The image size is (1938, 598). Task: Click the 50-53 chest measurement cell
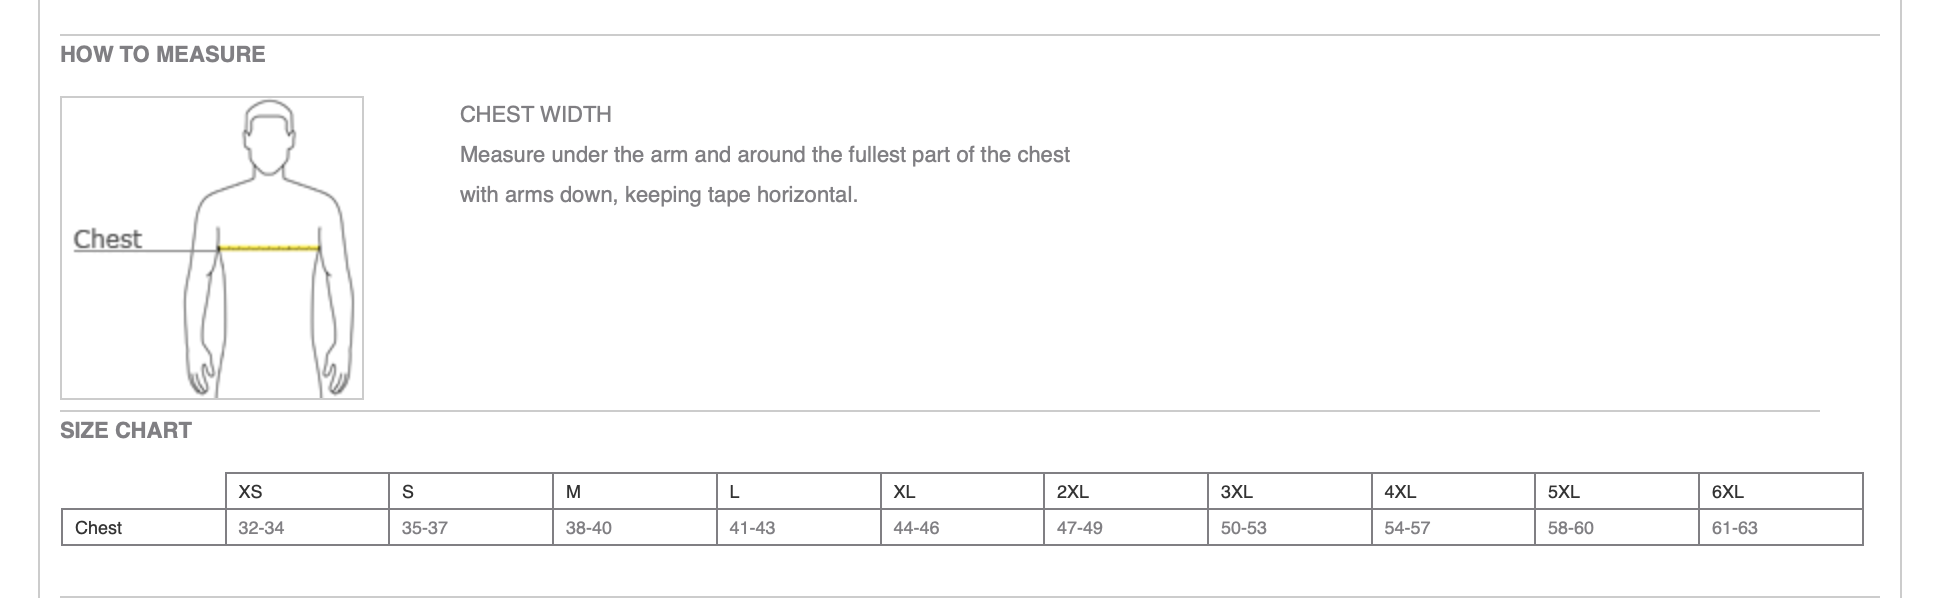(1243, 528)
